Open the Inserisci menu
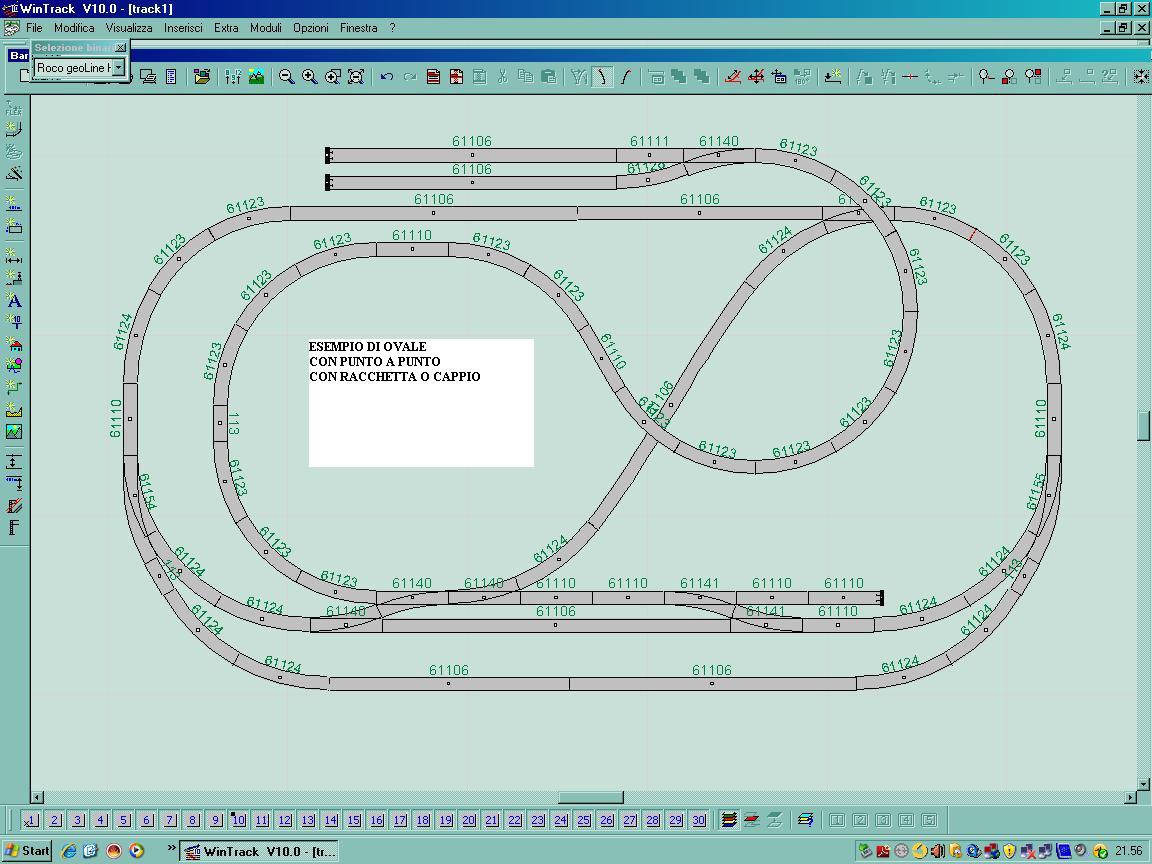Screen dimensions: 1152x864 tap(183, 28)
